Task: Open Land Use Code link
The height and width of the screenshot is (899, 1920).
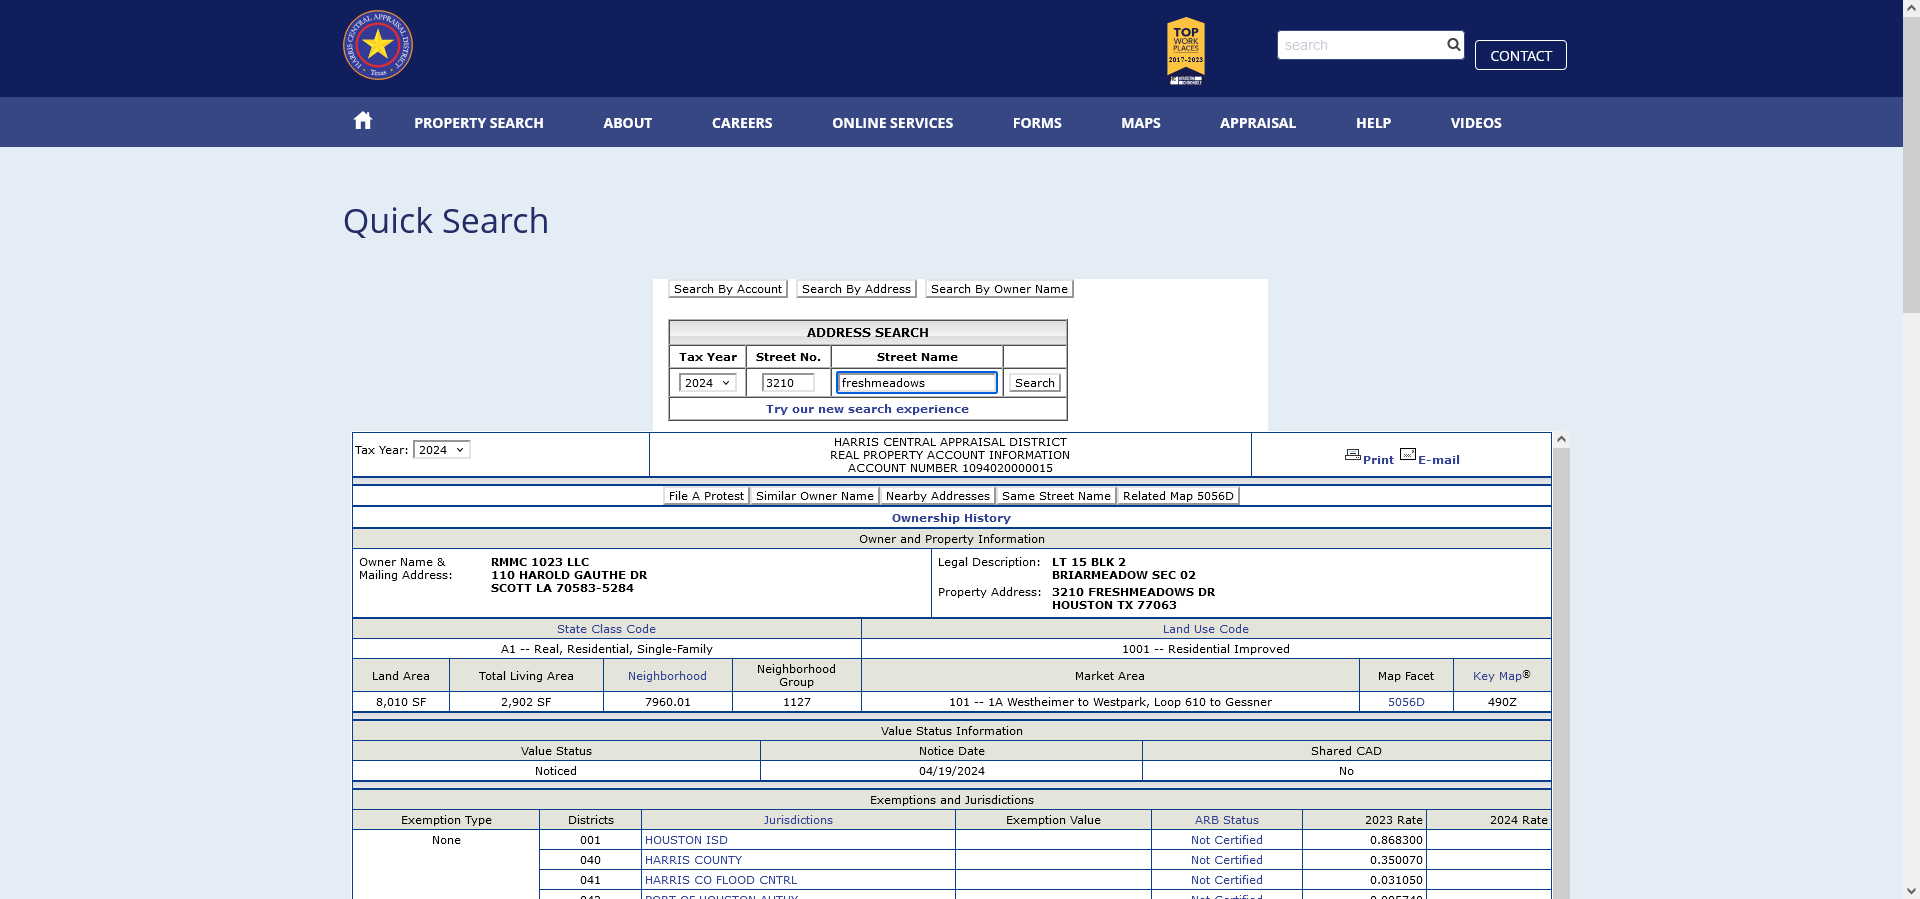Action: (1205, 629)
